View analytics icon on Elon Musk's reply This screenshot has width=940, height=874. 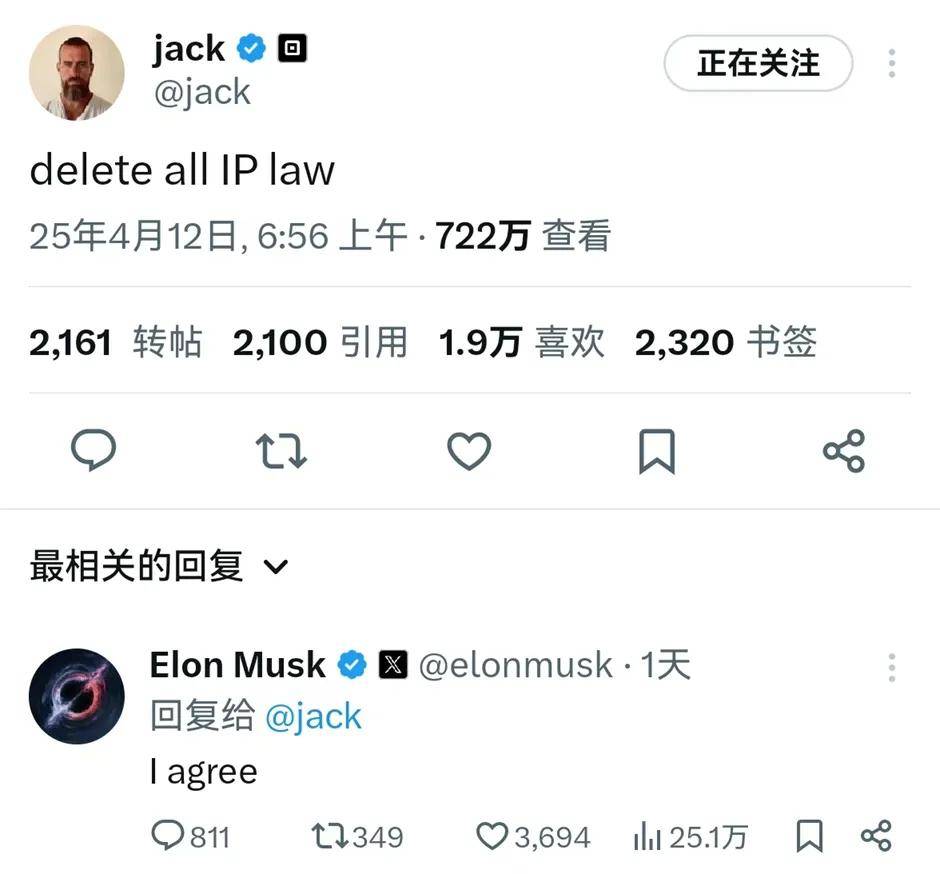click(x=647, y=836)
